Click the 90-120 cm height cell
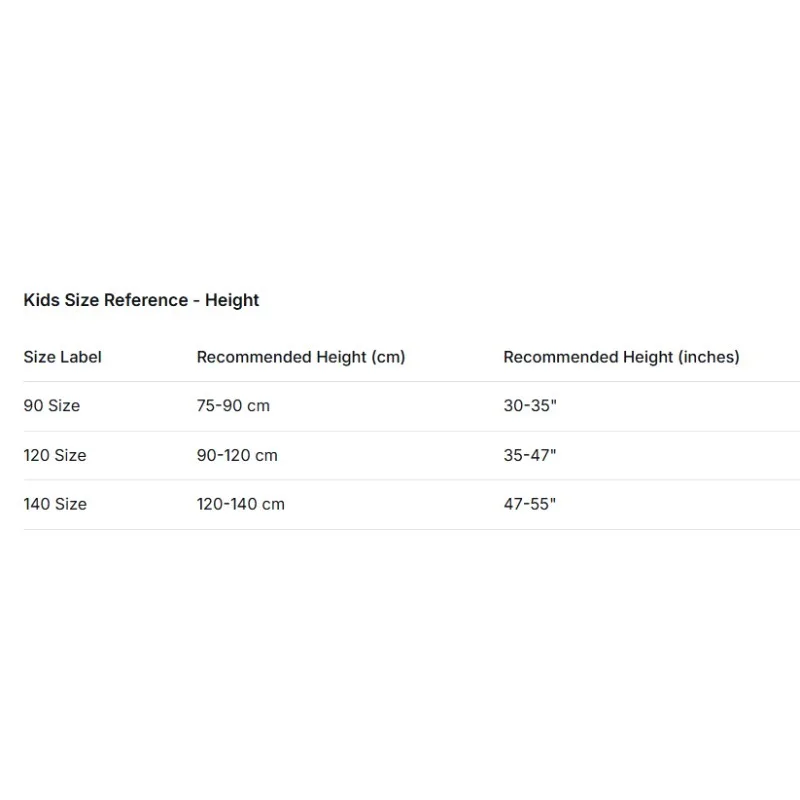Viewport: 800px width, 800px height. 237,455
